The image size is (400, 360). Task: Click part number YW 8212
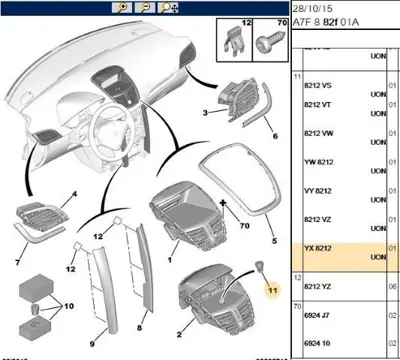pos(318,162)
